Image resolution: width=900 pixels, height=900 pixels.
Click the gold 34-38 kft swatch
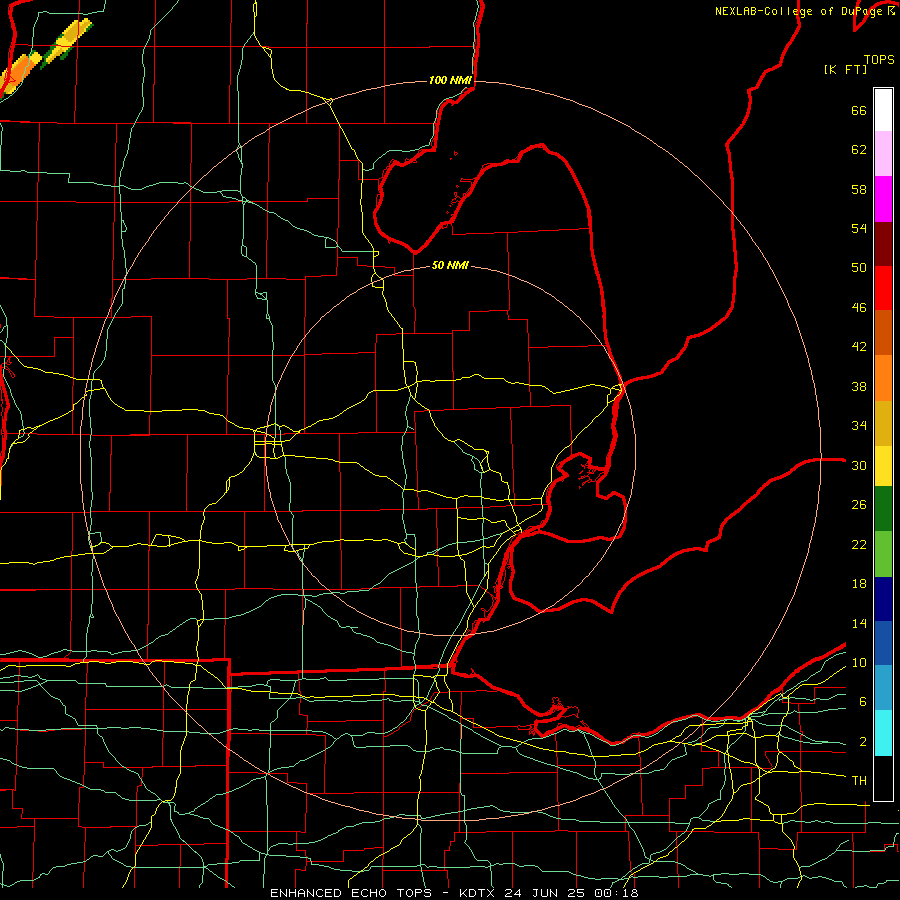click(x=883, y=423)
